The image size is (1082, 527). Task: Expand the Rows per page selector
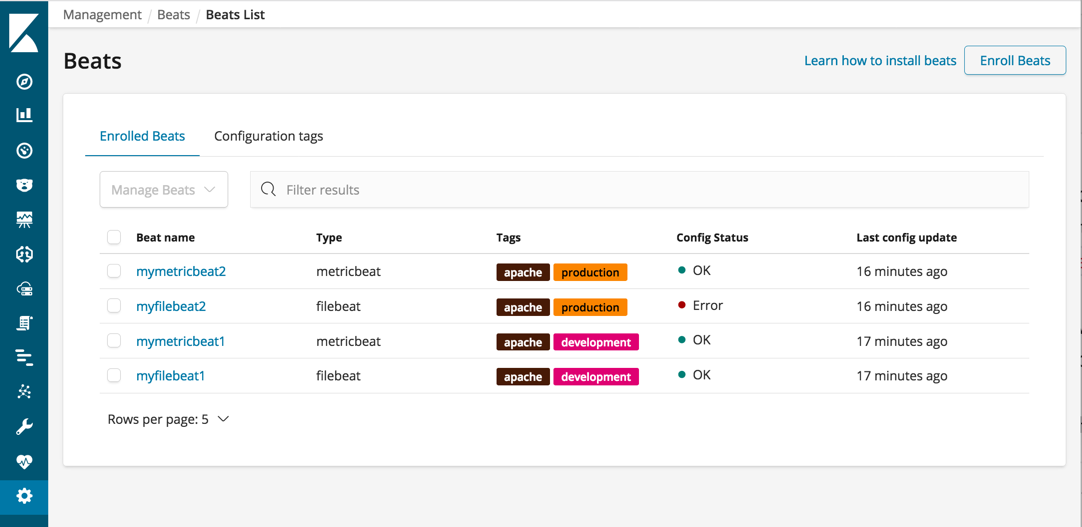168,419
